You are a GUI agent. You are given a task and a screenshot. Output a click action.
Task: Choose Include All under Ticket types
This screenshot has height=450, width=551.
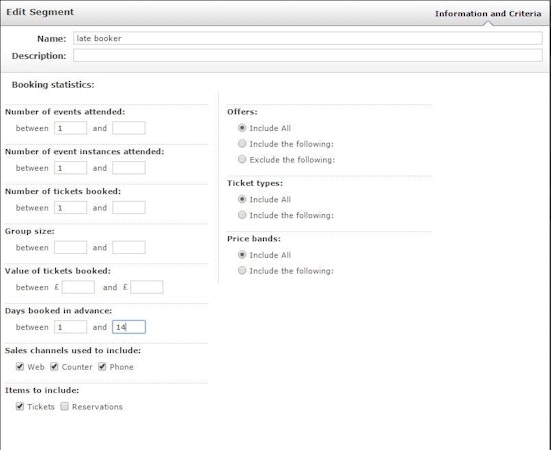242,199
